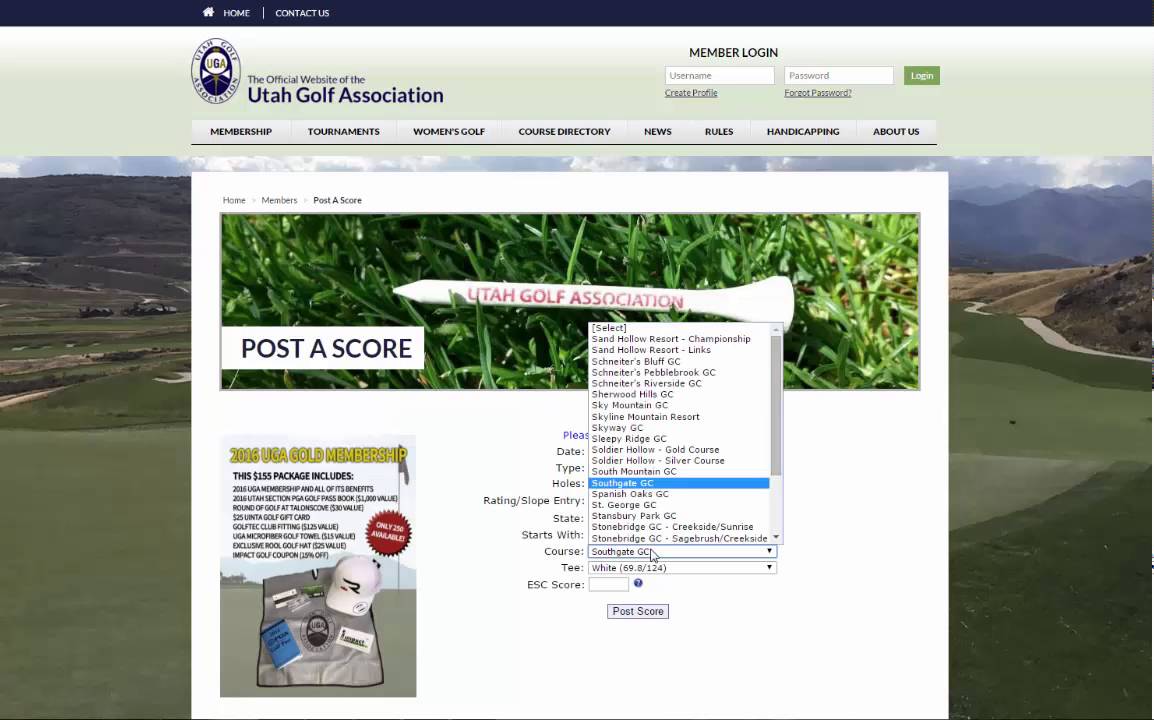Select Sand Hollow Resort - Links
Screen dimensions: 1154x720
click(679, 350)
